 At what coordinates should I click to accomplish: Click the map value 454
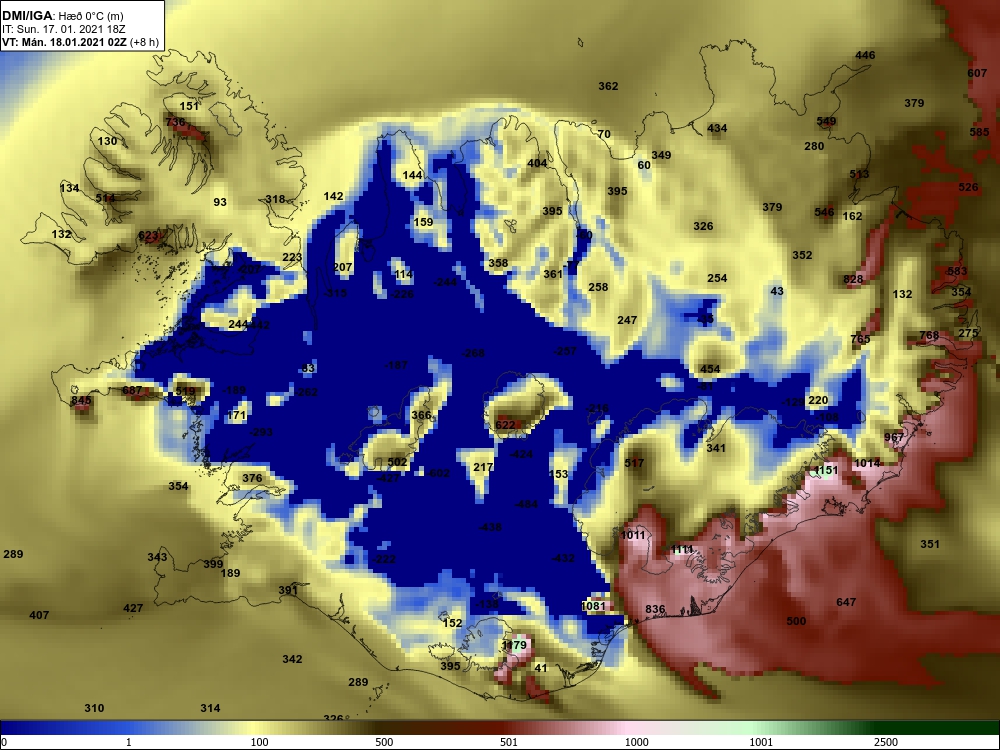(x=710, y=369)
